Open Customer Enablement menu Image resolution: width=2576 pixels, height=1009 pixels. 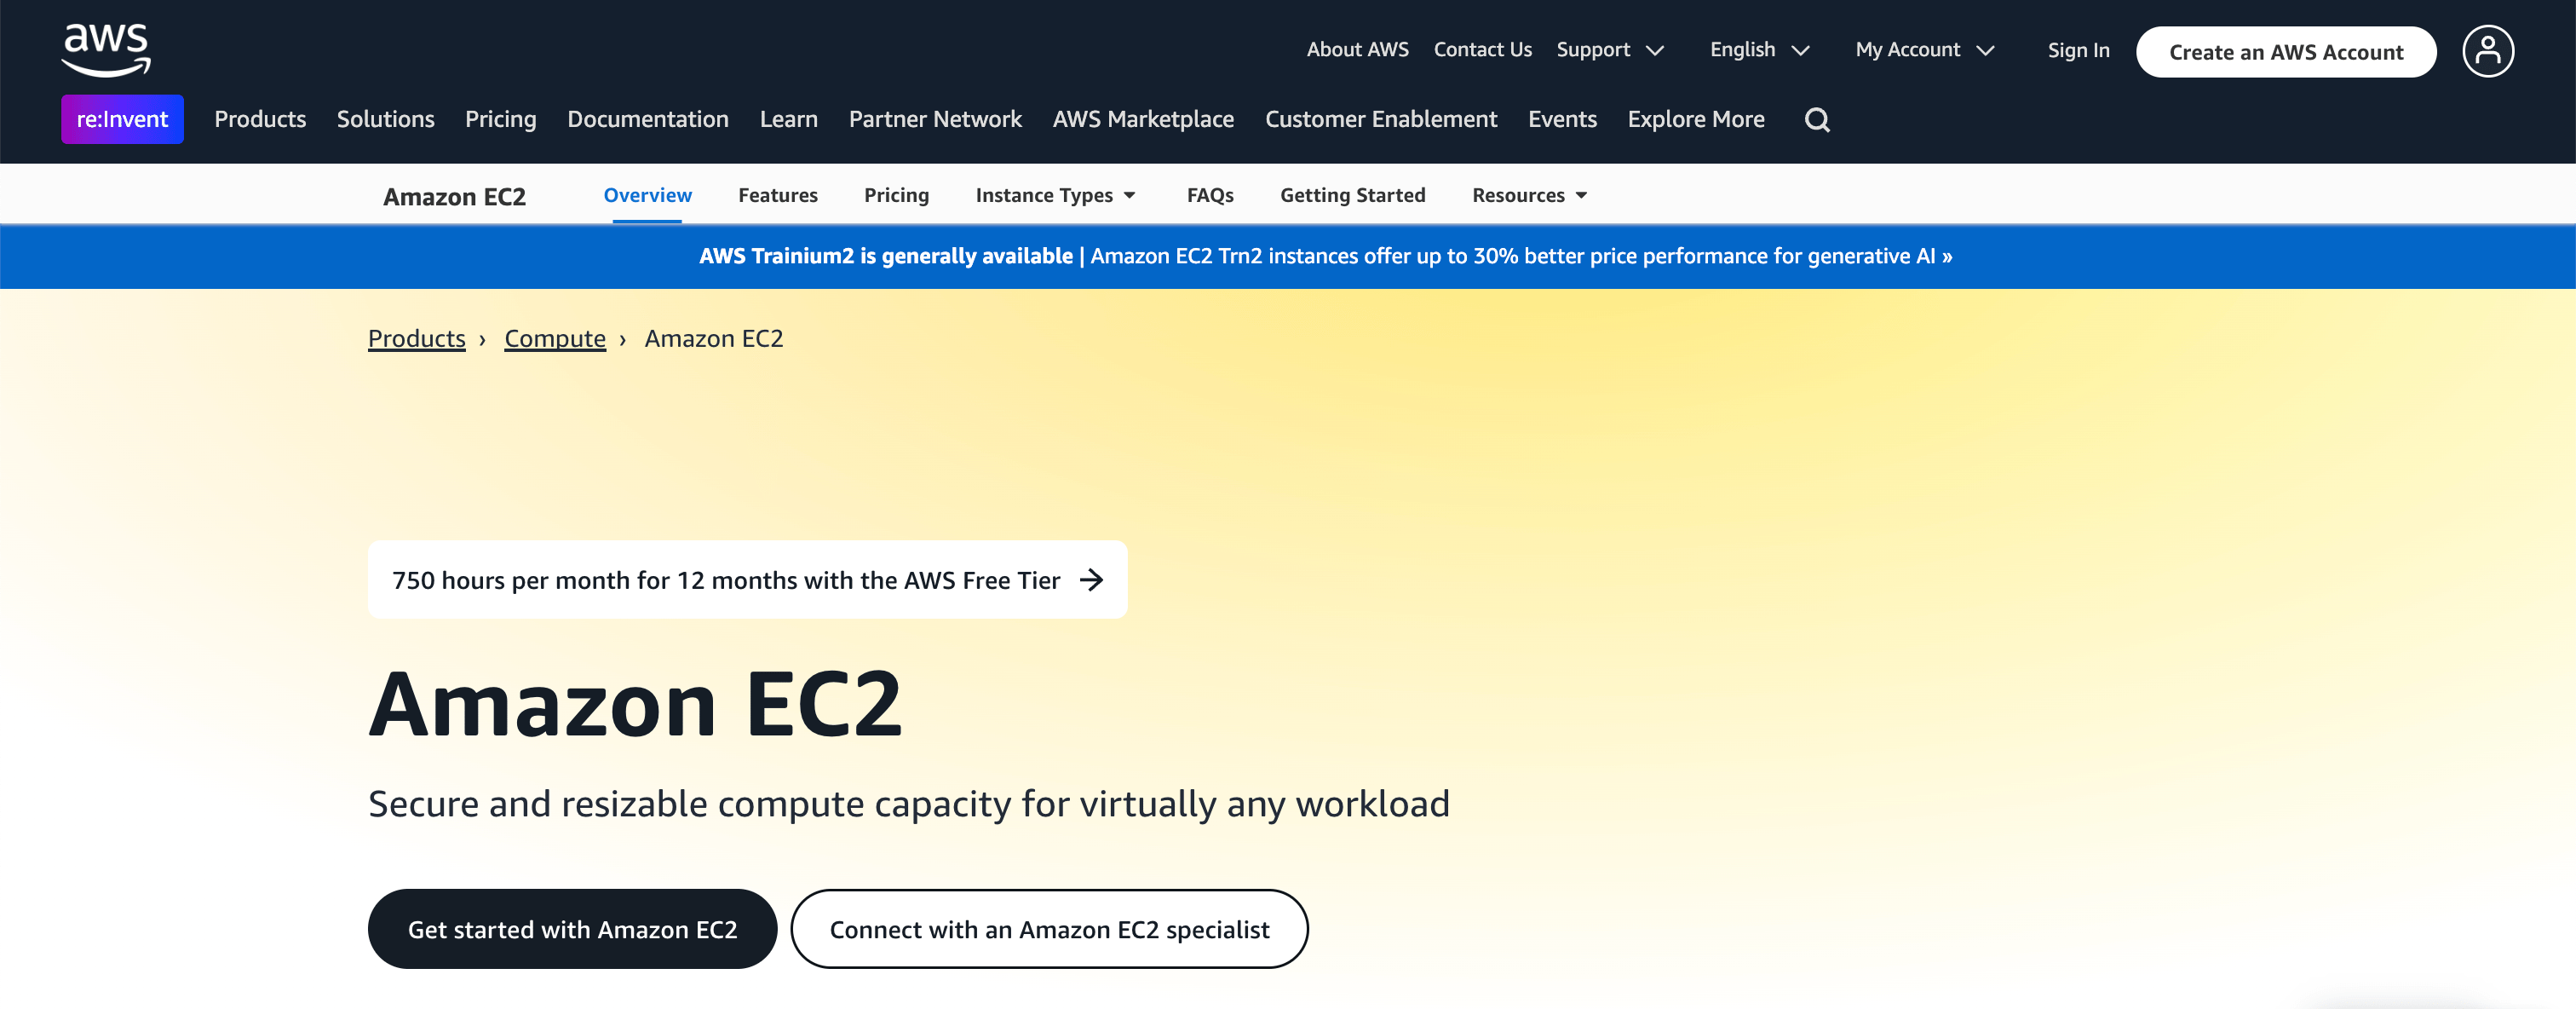(1381, 119)
